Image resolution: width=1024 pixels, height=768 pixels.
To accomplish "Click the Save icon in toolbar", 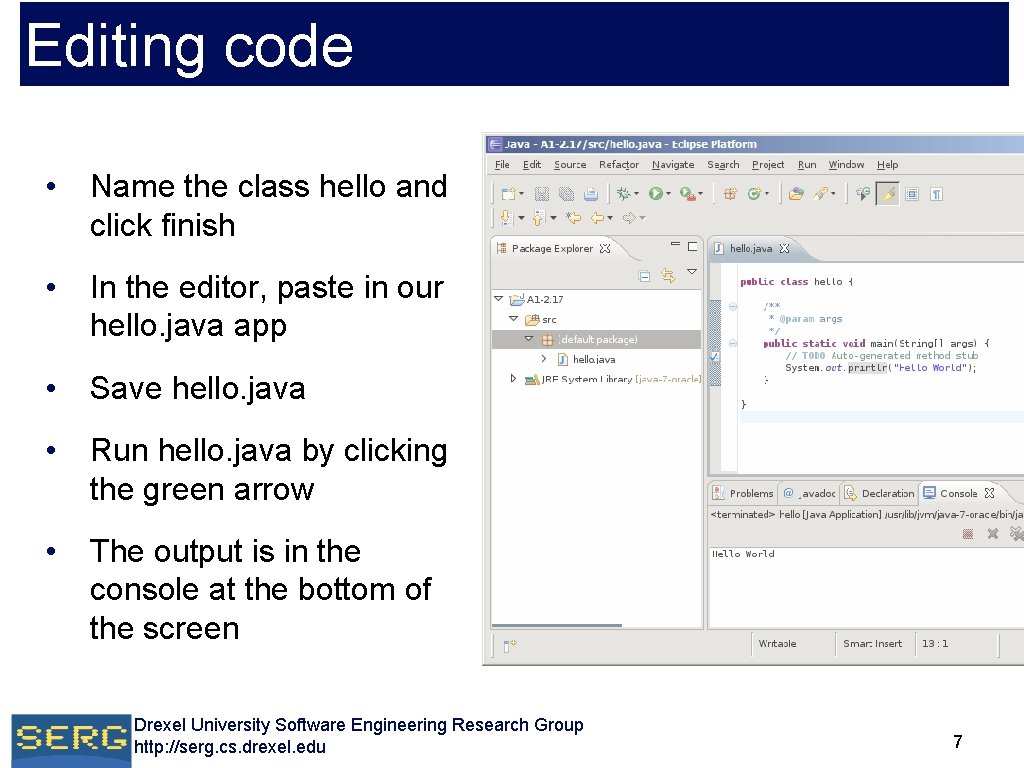I will (541, 194).
